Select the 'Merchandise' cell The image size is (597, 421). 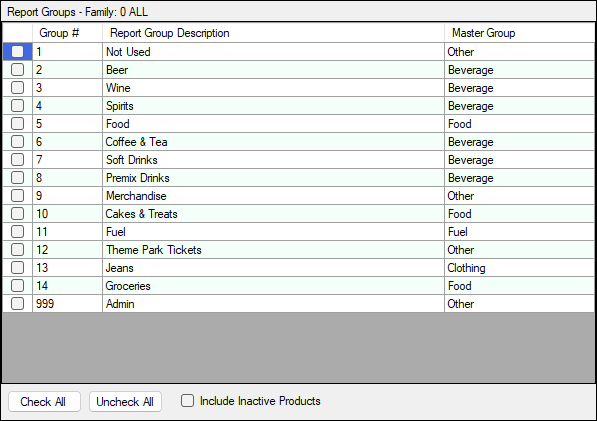pyautogui.click(x=273, y=196)
